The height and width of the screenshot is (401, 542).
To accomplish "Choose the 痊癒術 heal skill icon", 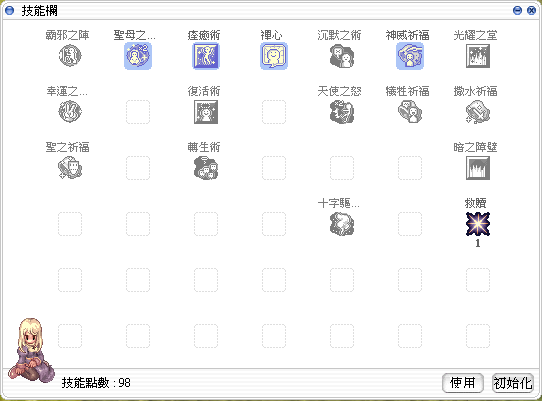I will (206, 56).
